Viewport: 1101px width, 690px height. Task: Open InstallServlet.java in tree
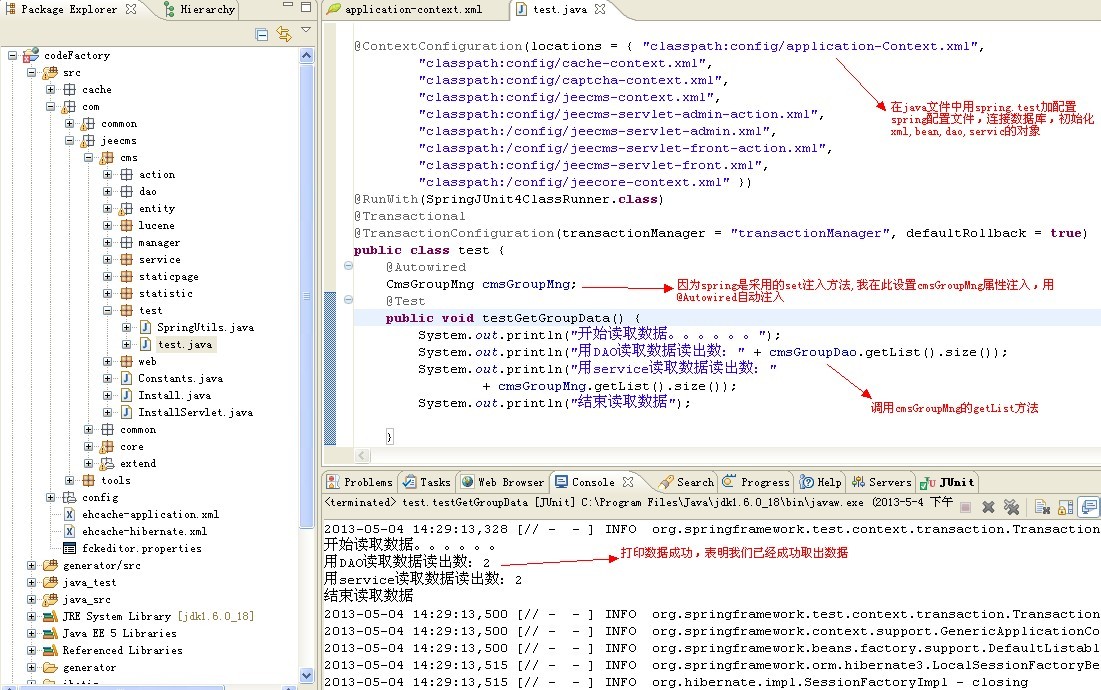(x=195, y=413)
